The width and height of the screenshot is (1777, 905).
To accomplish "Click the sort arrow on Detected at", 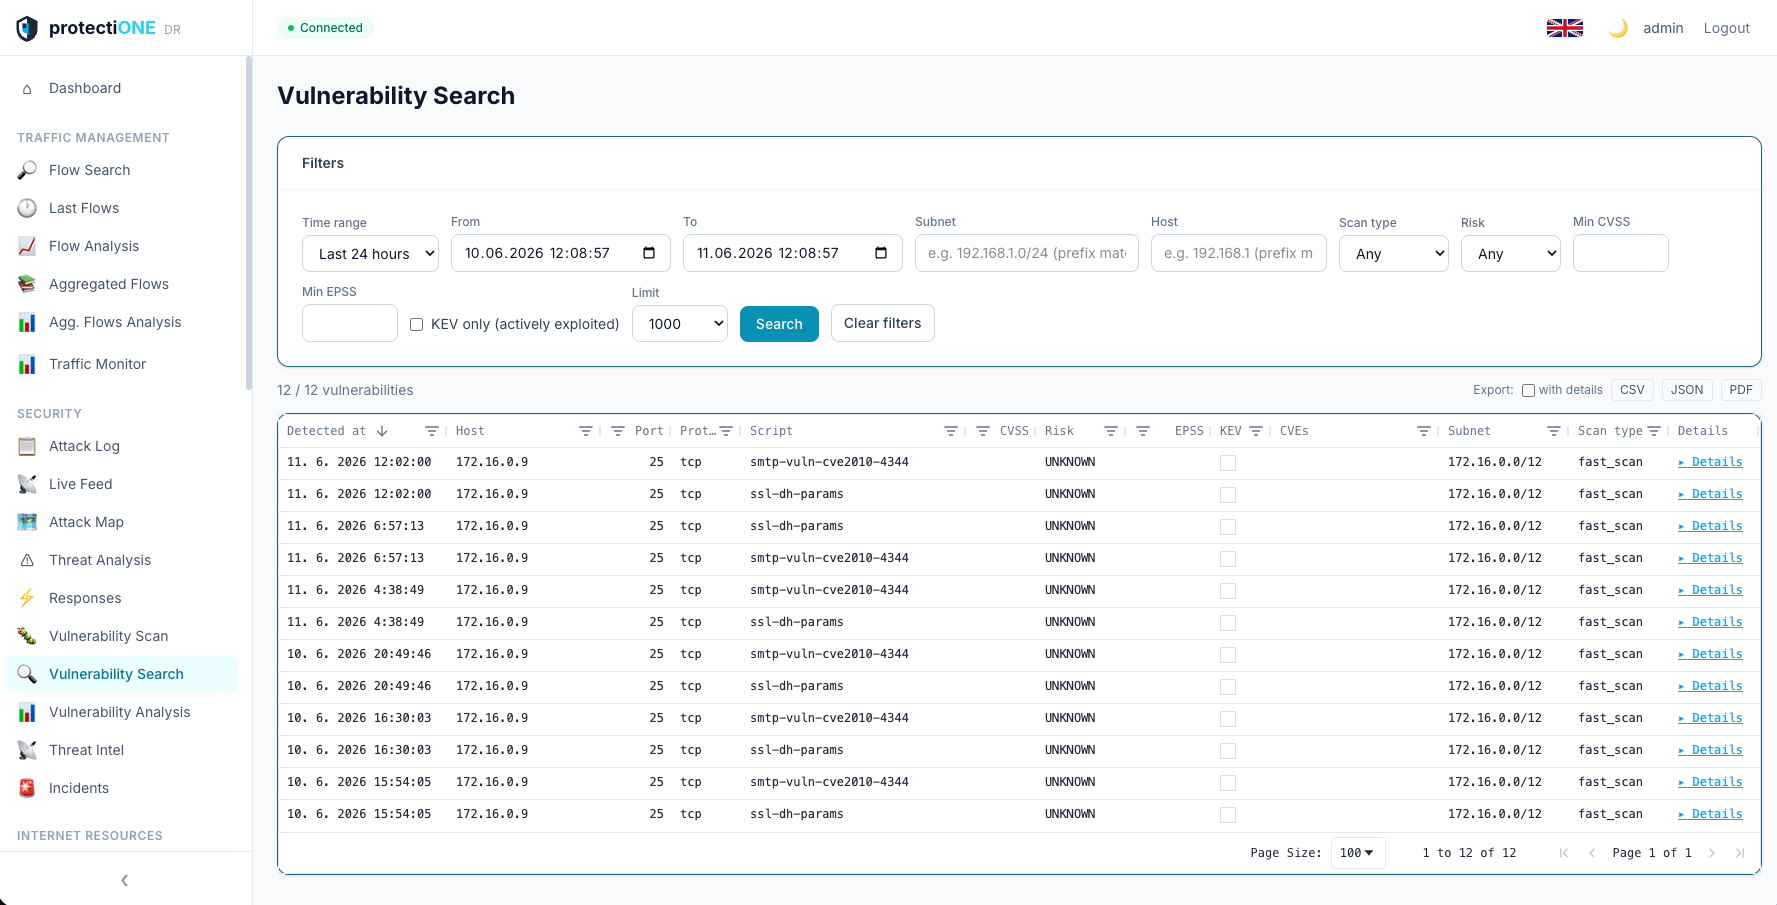I will (x=382, y=431).
